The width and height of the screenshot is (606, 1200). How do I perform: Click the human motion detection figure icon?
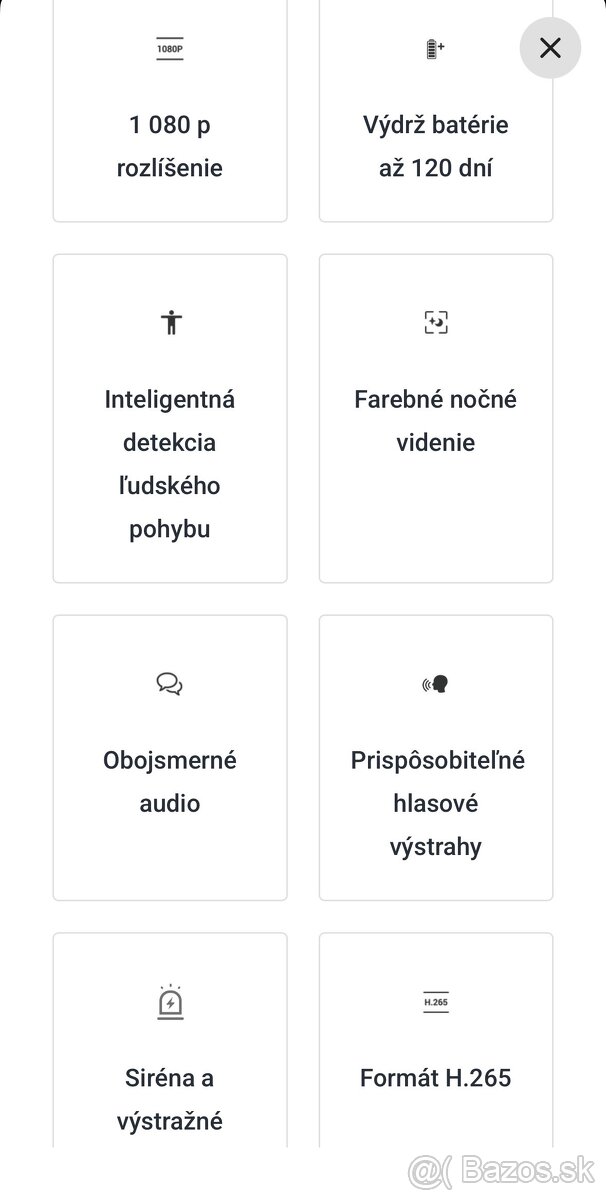(x=170, y=322)
